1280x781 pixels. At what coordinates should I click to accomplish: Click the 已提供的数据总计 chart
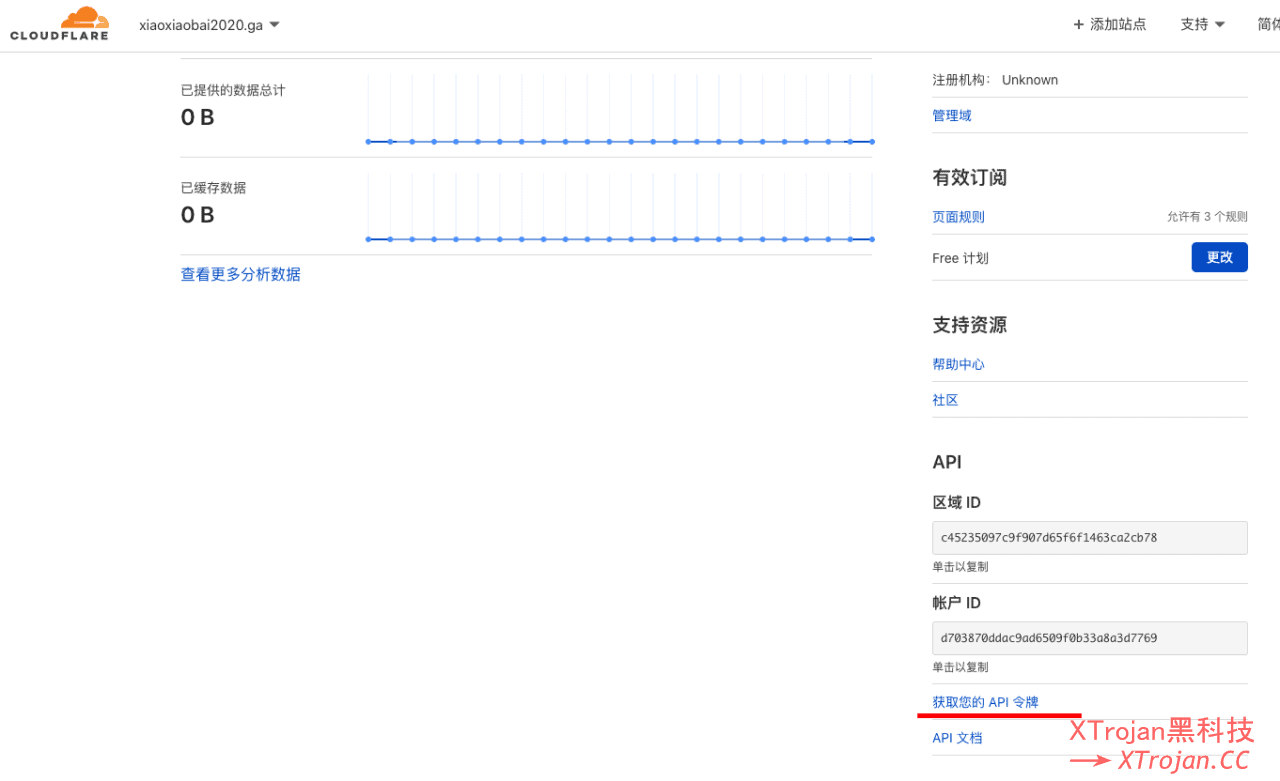click(620, 110)
